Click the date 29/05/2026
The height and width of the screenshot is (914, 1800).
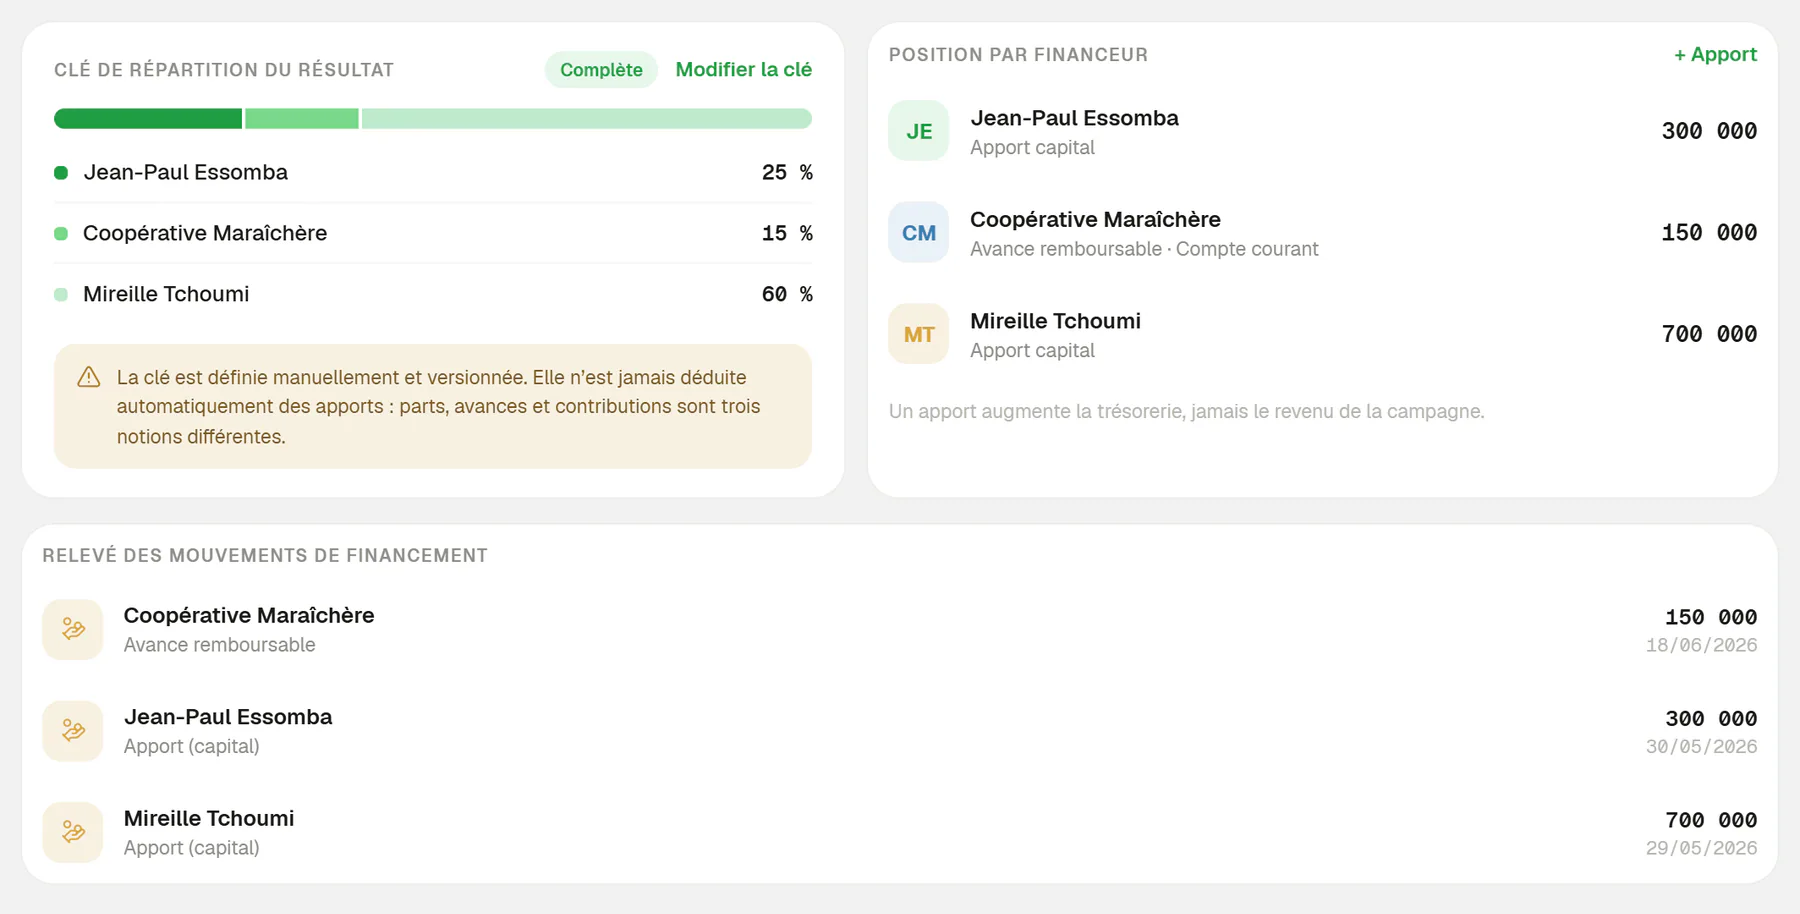pos(1701,848)
